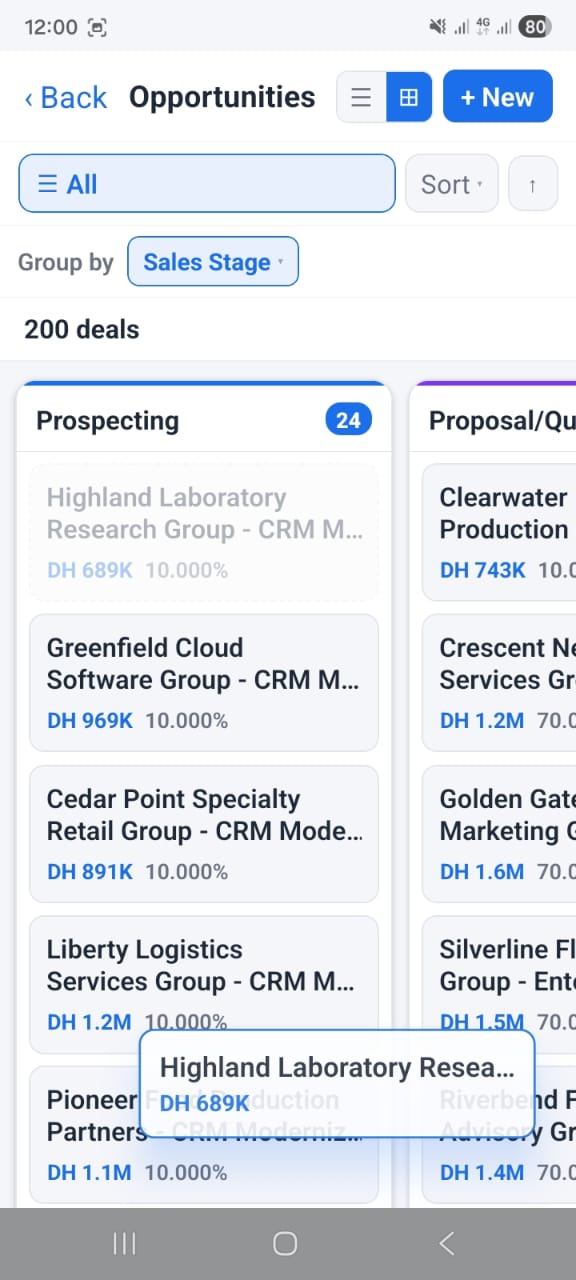576x1280 pixels.
Task: Click the 200 deals count text
Action: [x=82, y=329]
